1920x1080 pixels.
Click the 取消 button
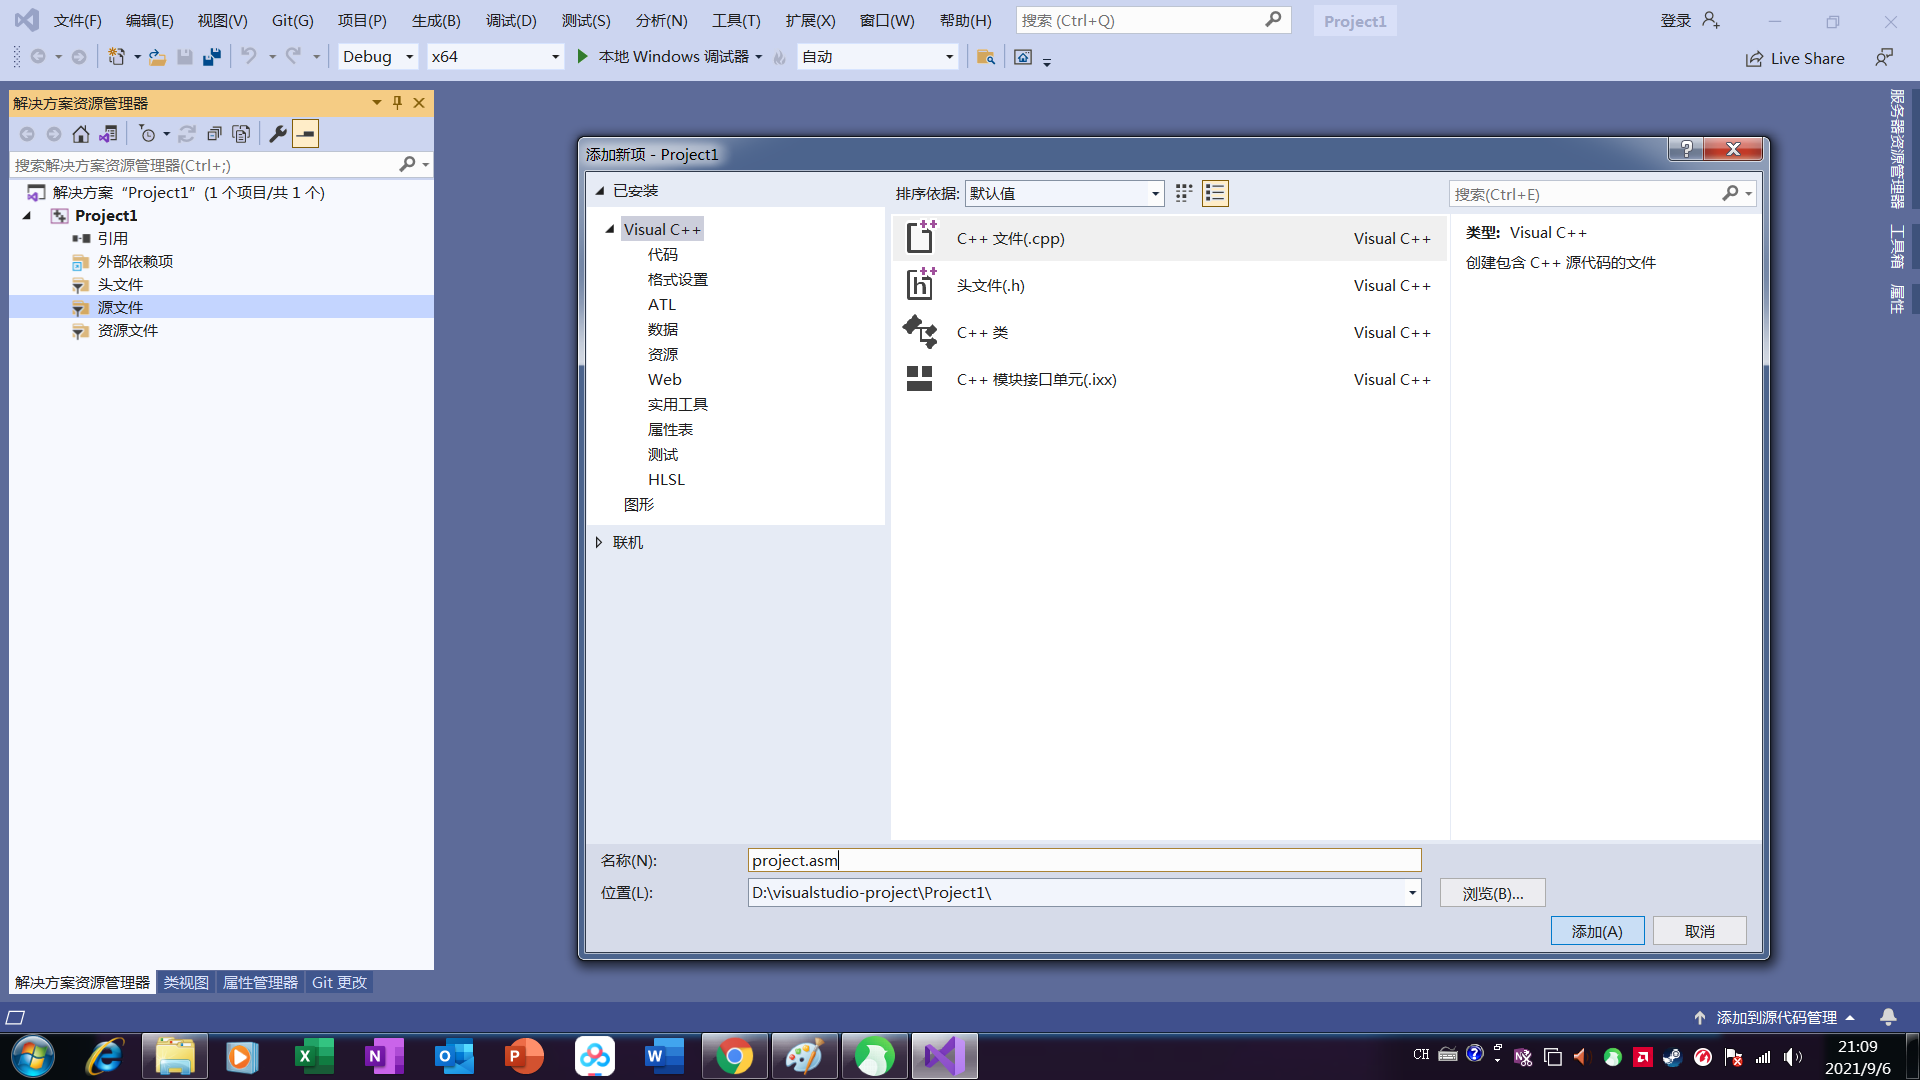(x=1699, y=931)
